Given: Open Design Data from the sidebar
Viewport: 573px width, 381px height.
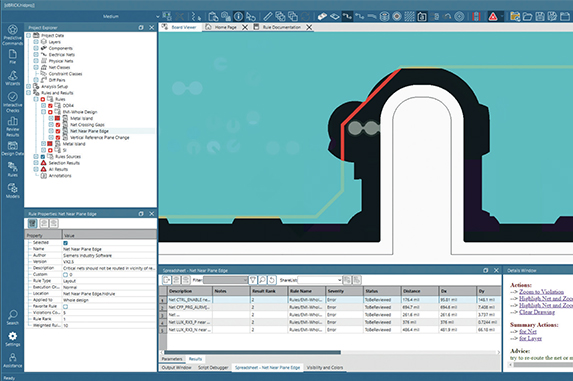Looking at the screenshot, I should click(x=12, y=148).
